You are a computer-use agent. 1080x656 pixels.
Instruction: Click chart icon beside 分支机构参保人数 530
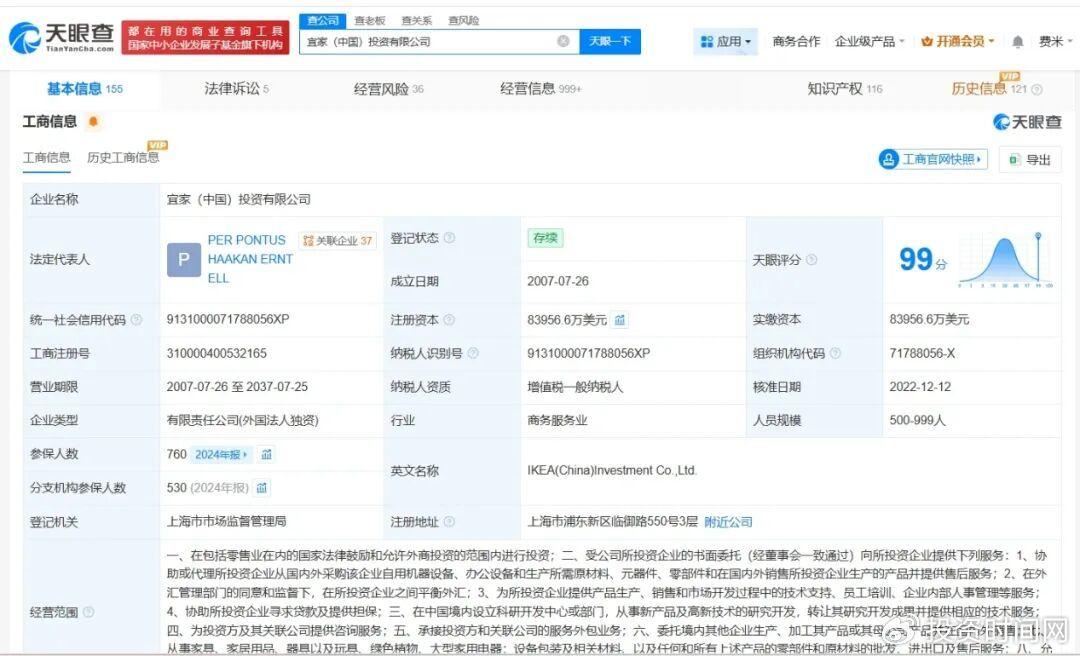click(262, 488)
